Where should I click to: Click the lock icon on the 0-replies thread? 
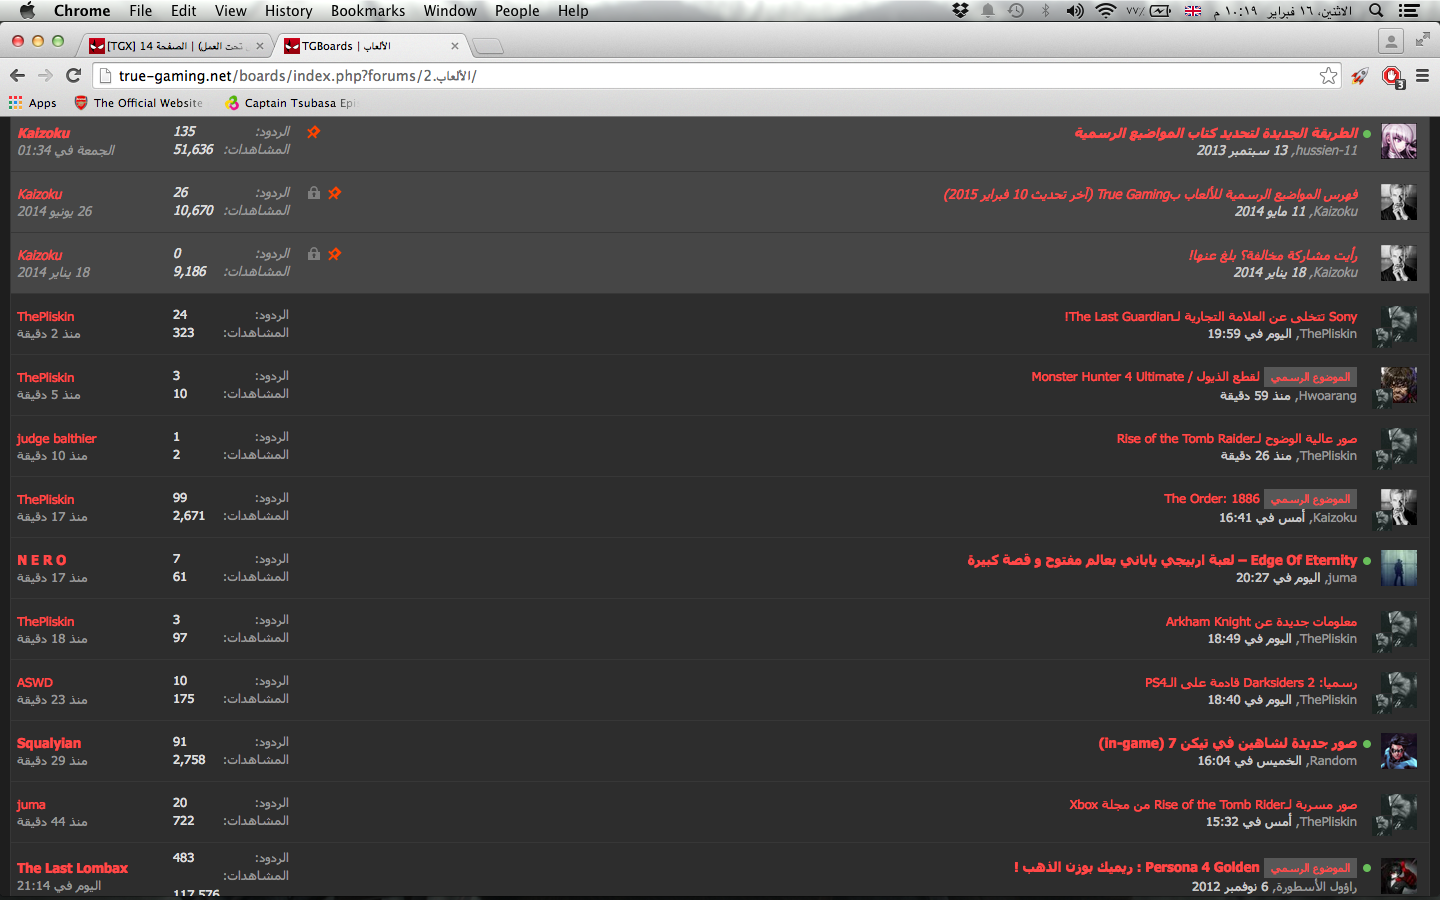coord(314,254)
